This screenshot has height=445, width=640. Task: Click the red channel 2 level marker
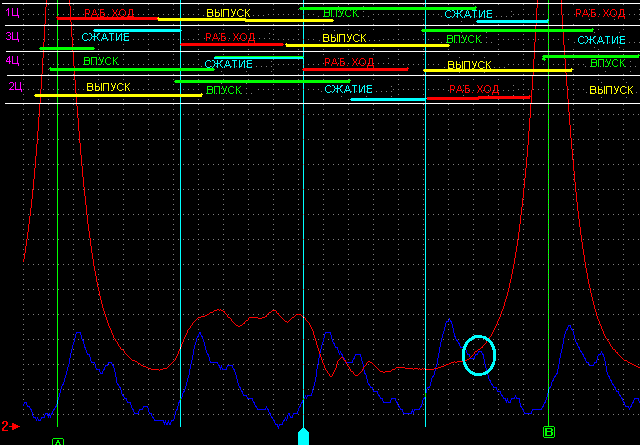tap(10, 427)
